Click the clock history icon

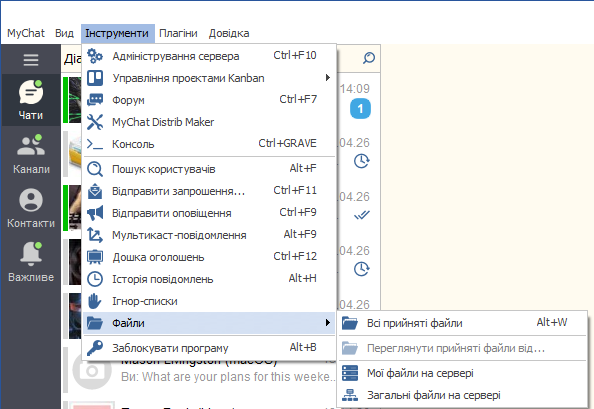tap(95, 279)
